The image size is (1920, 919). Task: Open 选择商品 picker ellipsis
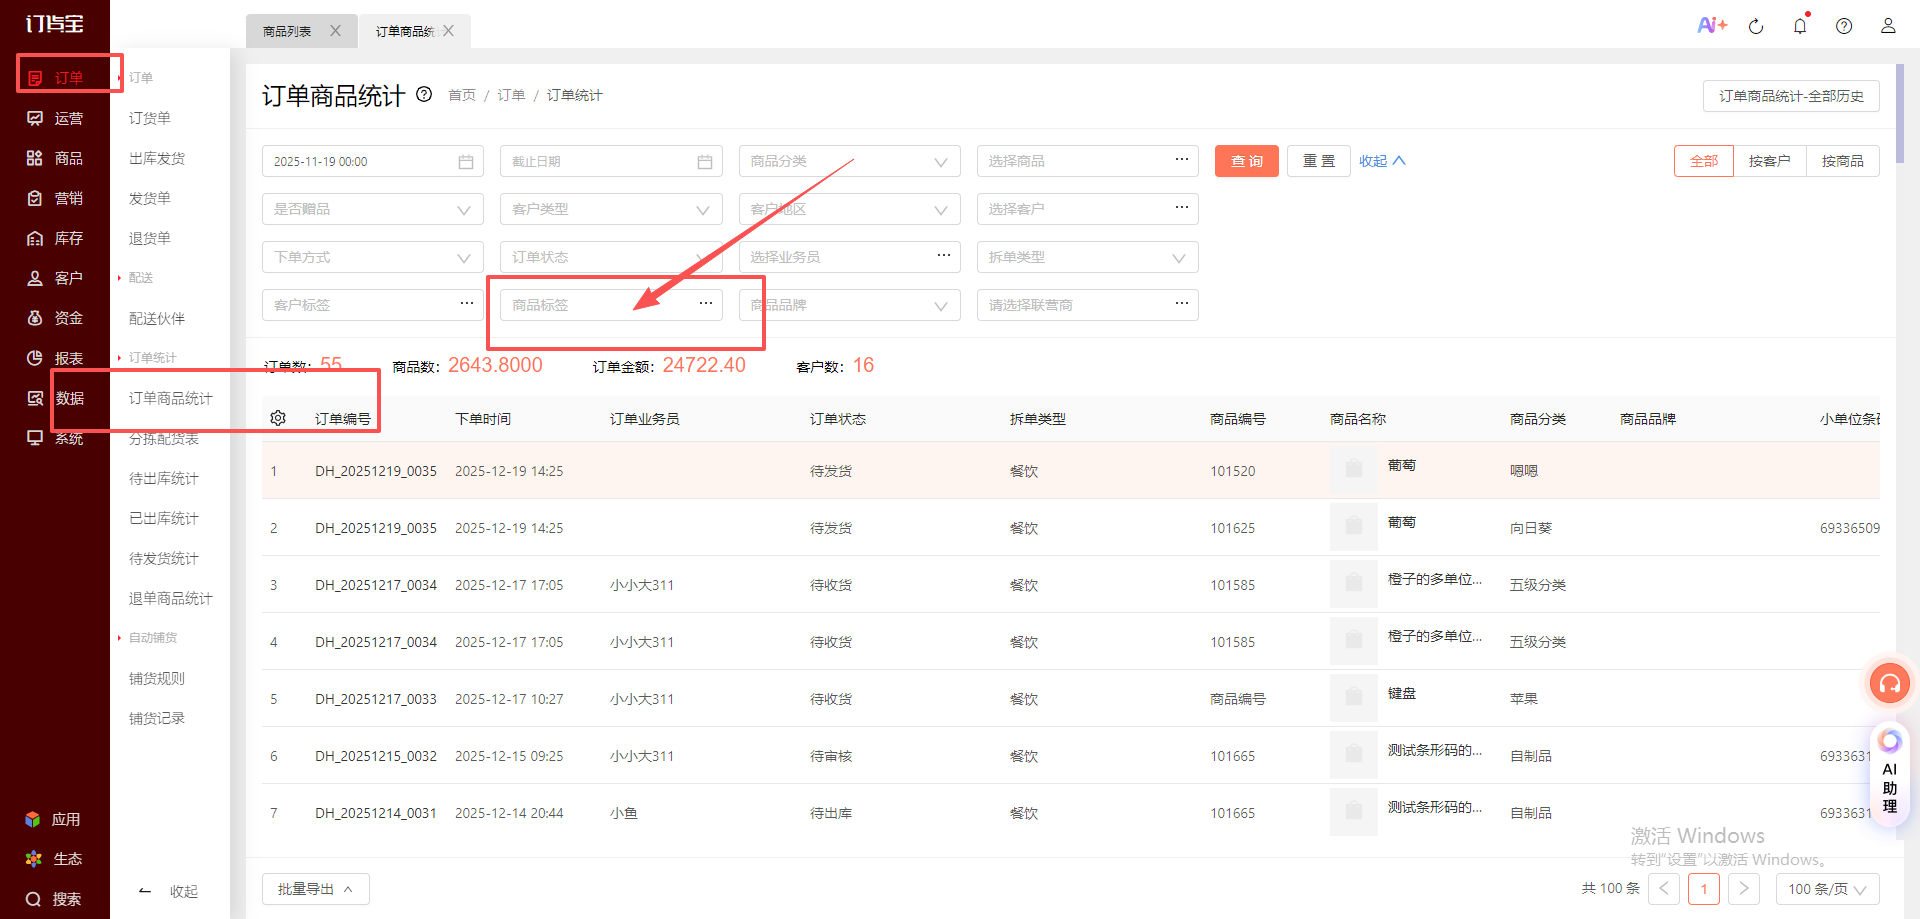point(1182,160)
